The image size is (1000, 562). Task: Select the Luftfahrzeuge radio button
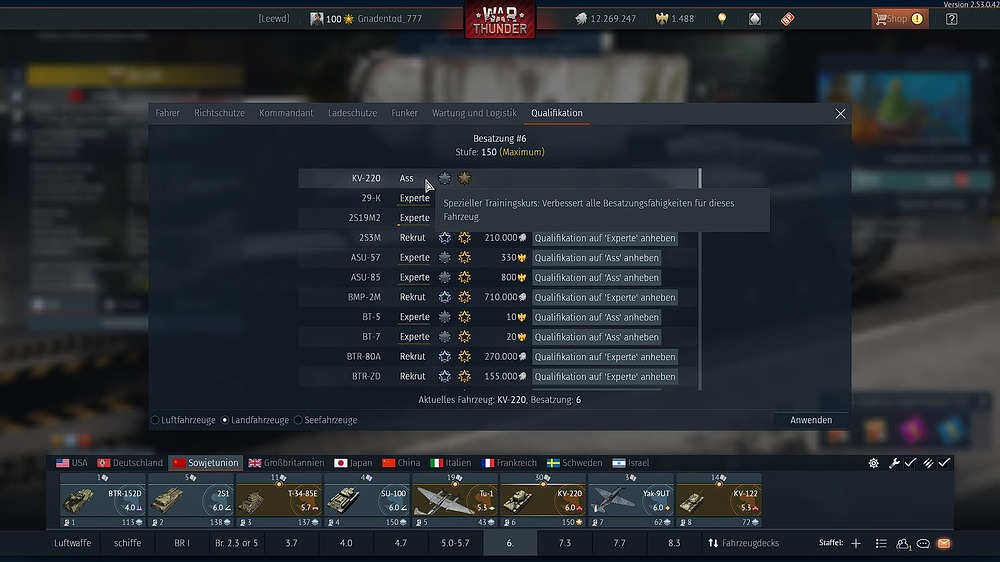click(155, 420)
